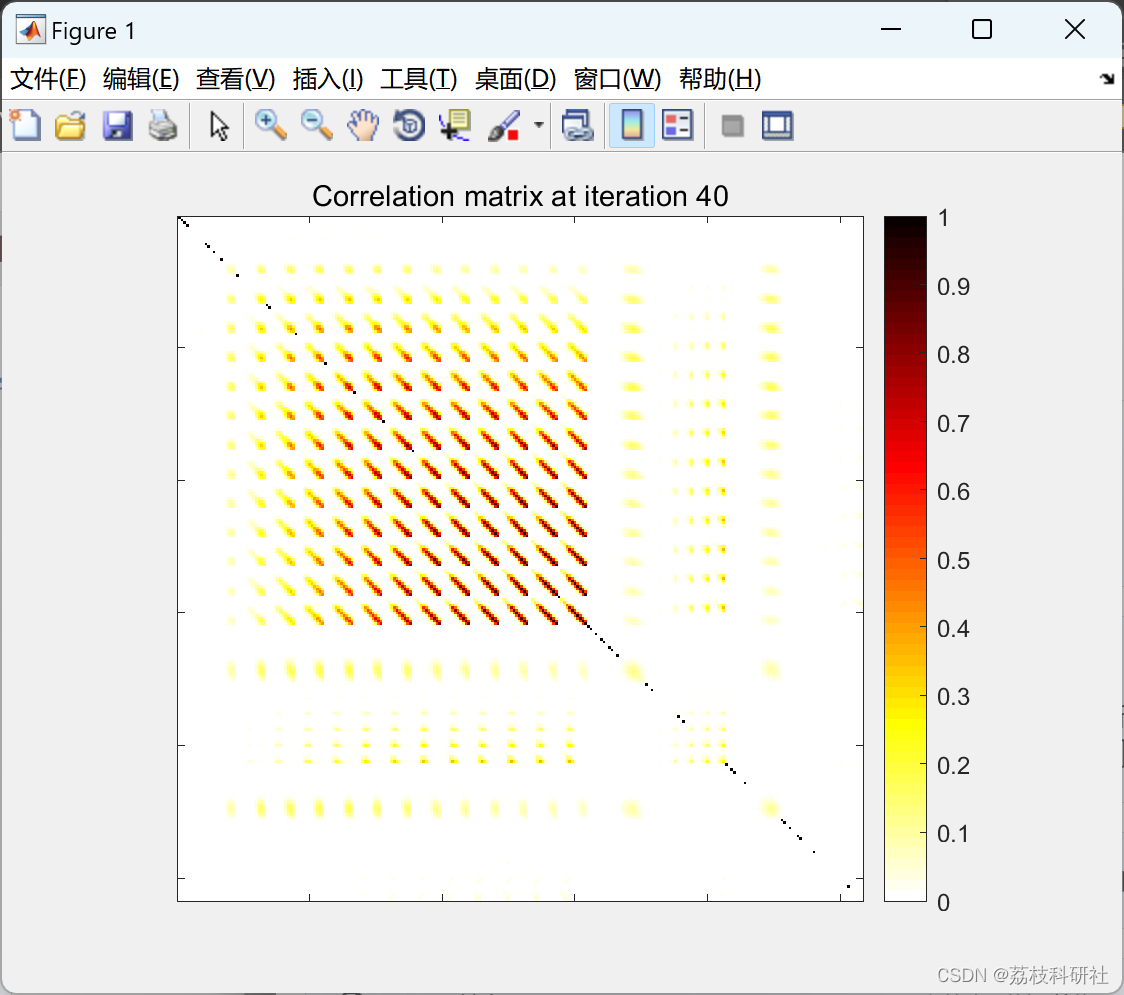1124x995 pixels.
Task: Click the colorbar tick label 0.1
Action: [x=953, y=834]
